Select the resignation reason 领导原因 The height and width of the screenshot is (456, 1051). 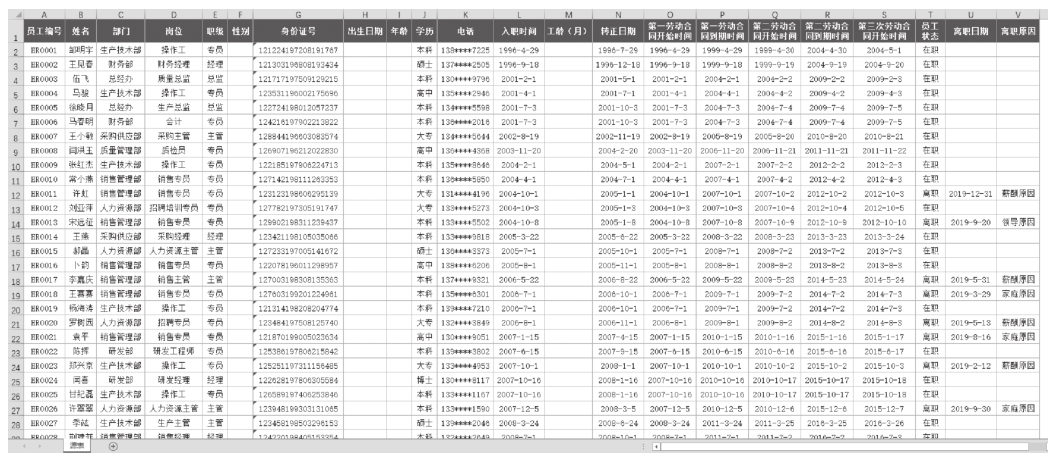point(1017,223)
